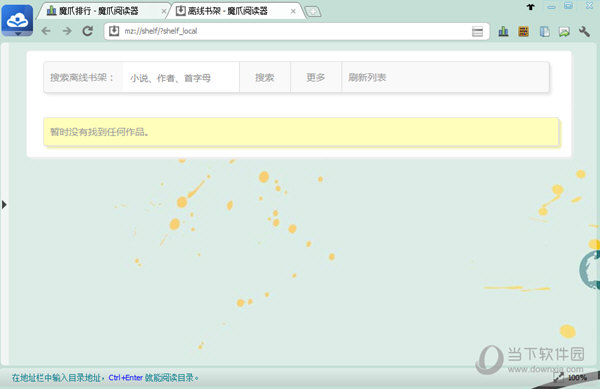Open the blue cloud reader main menu
This screenshot has height=389, width=600.
pos(17,21)
